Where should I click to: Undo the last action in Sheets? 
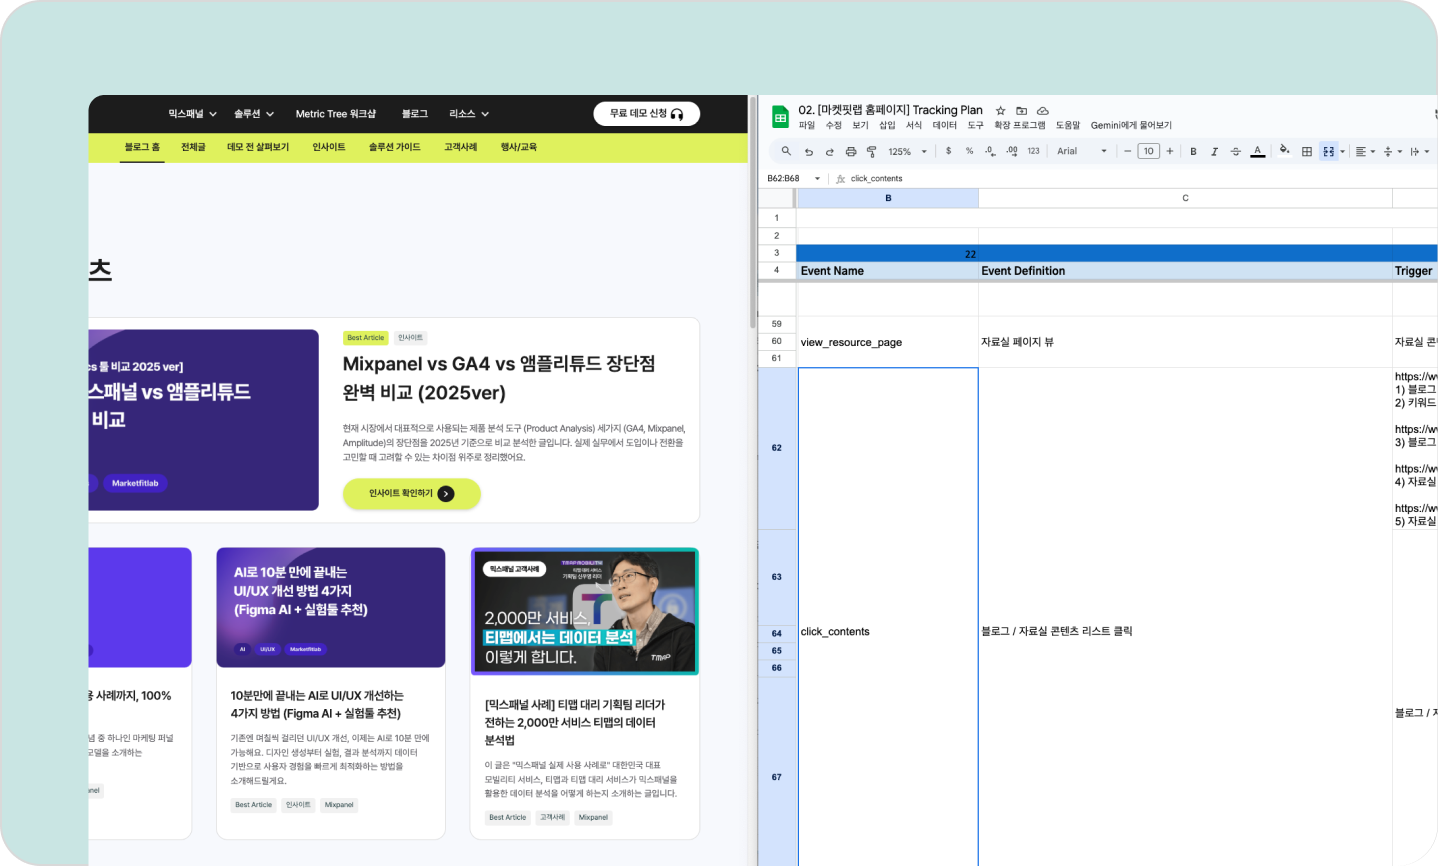(x=808, y=152)
